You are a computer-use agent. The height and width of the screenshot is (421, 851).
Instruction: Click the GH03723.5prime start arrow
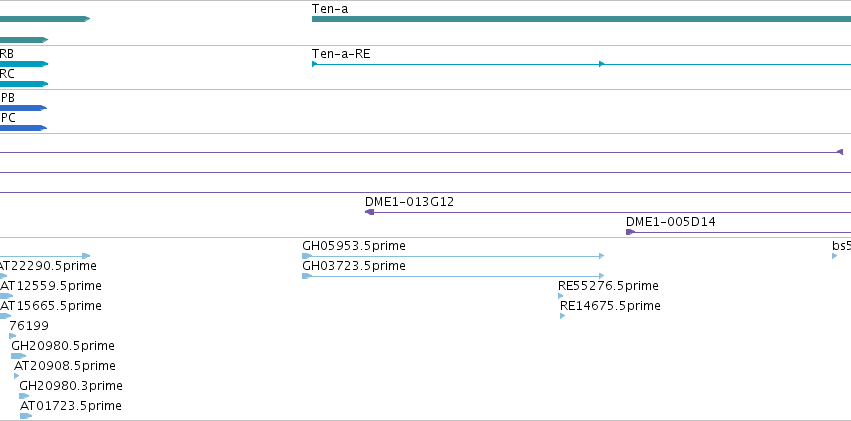(307, 276)
